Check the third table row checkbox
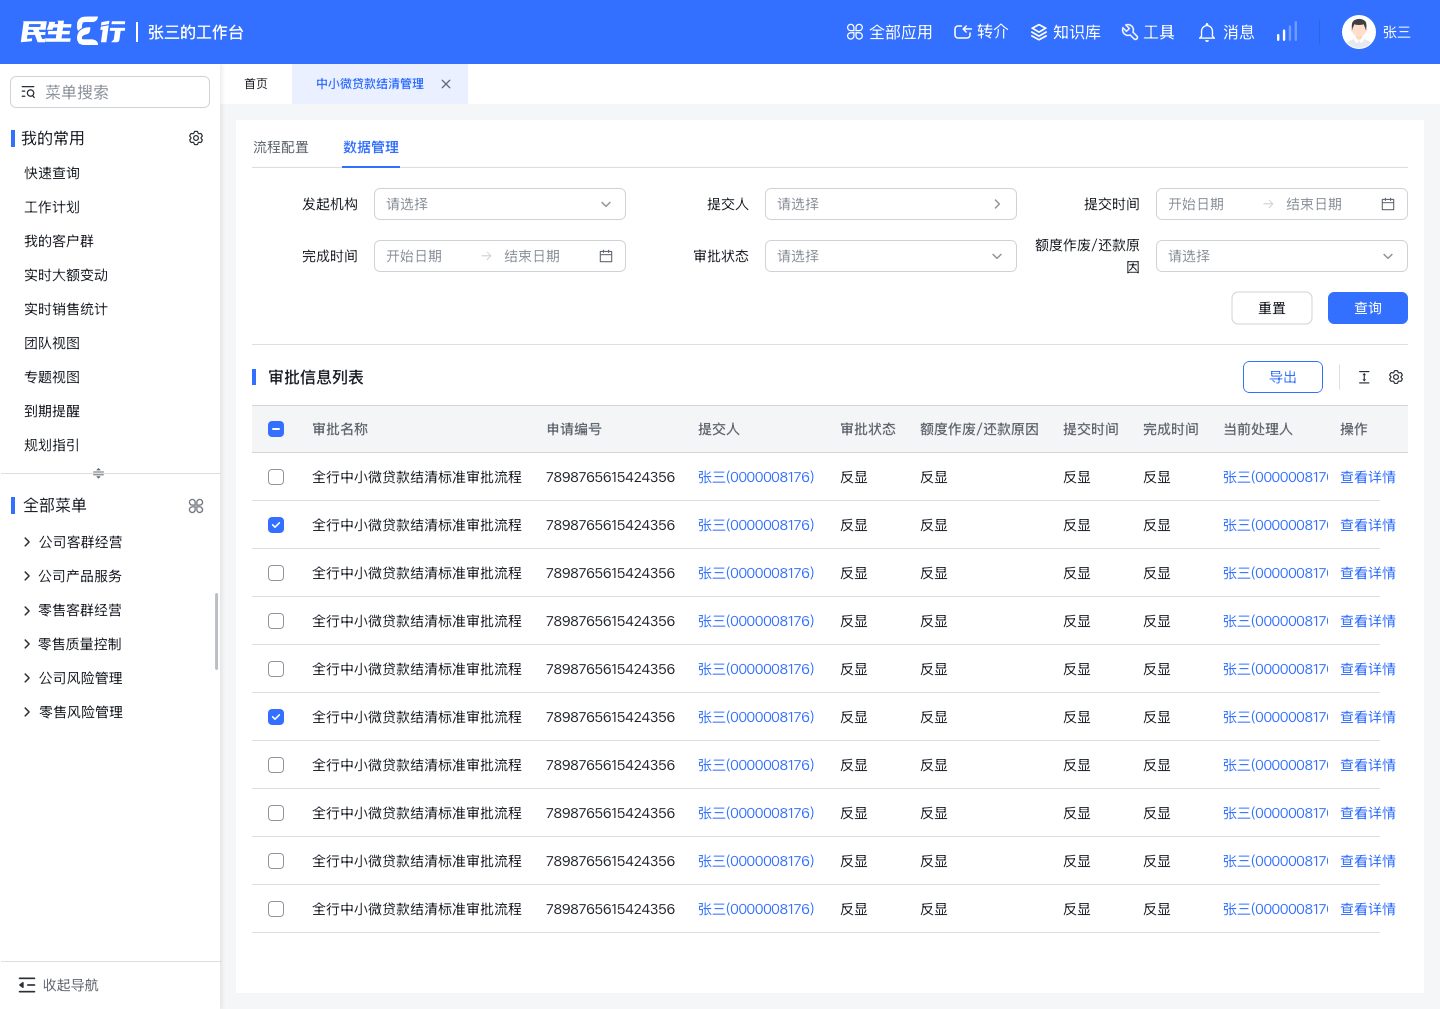 point(276,573)
